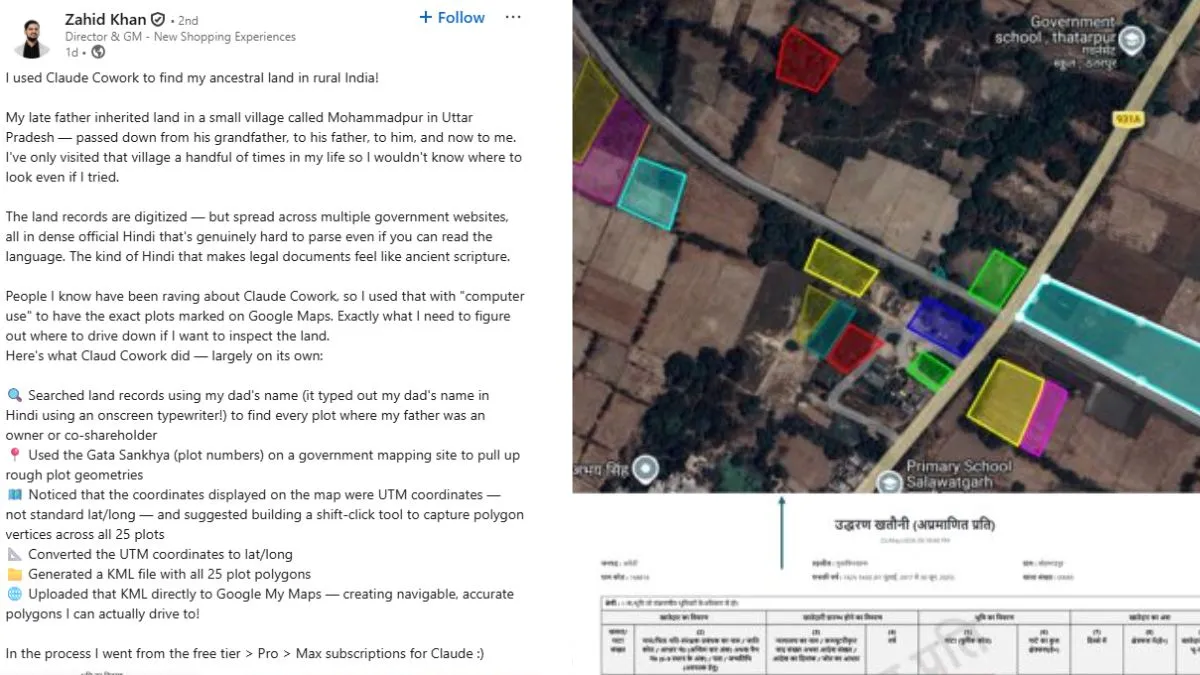
Task: Open the satellite map image
Action: click(886, 246)
